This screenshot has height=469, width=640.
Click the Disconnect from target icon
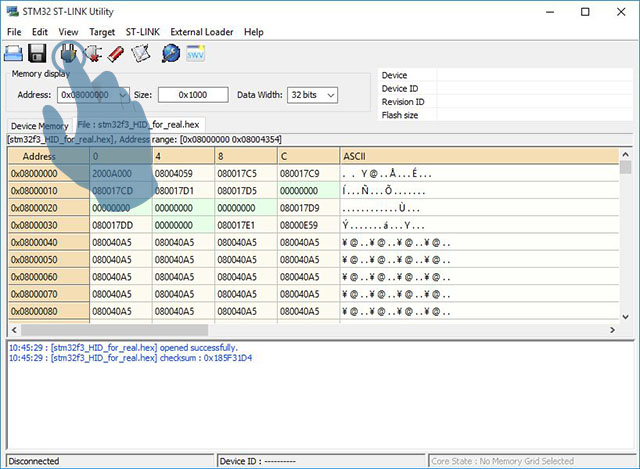[x=93, y=53]
